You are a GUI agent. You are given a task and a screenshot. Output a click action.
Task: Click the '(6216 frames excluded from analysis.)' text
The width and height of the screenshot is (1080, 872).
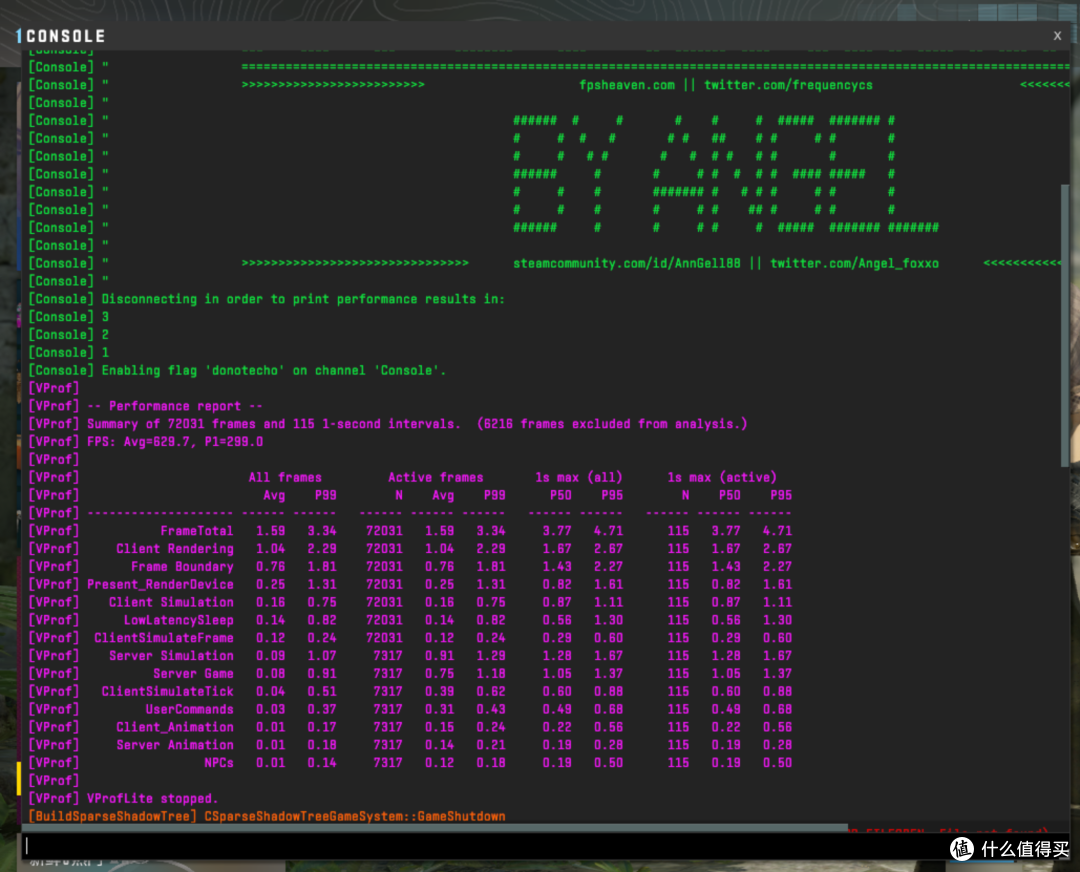pos(612,424)
